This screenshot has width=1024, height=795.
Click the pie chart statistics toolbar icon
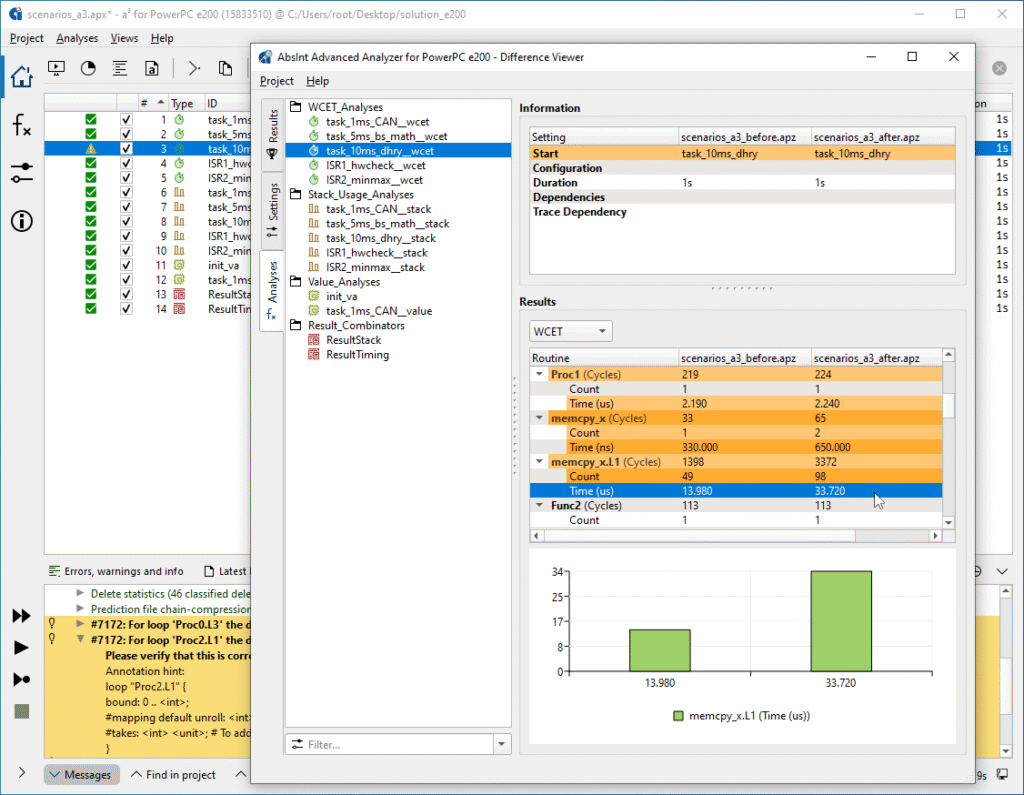(88, 68)
